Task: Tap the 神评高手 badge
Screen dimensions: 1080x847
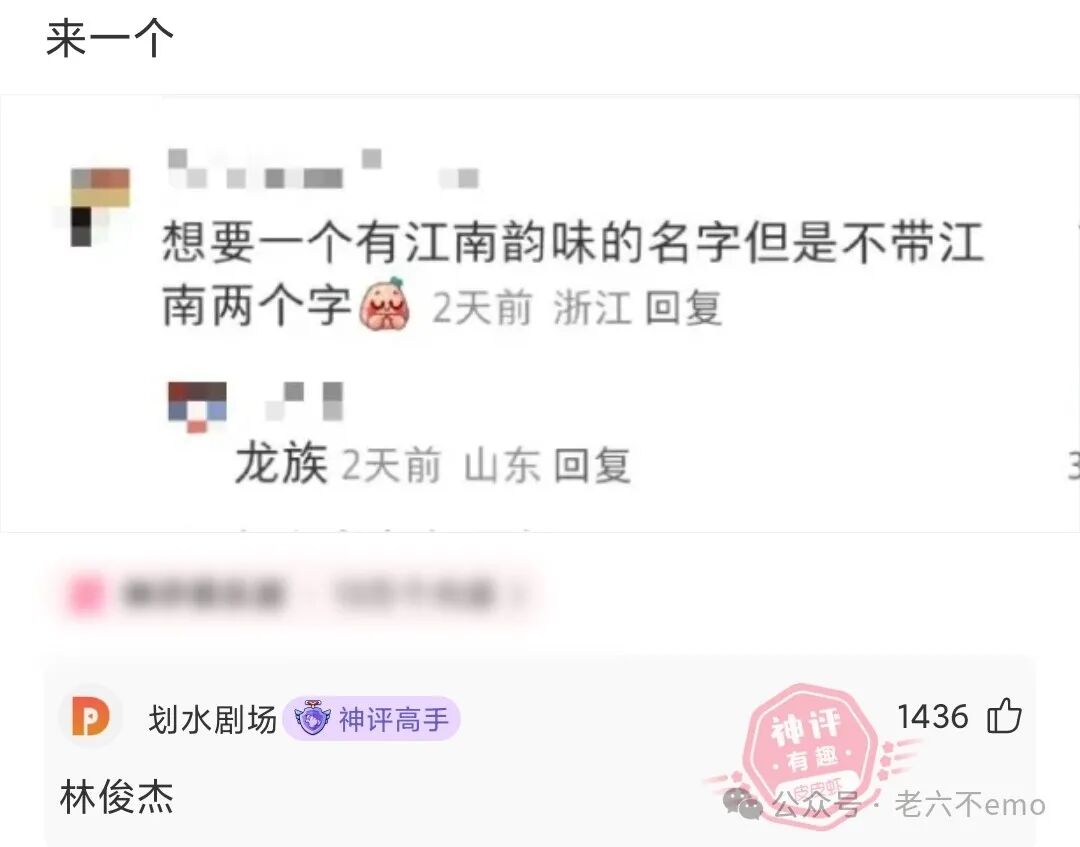Action: tap(372, 720)
